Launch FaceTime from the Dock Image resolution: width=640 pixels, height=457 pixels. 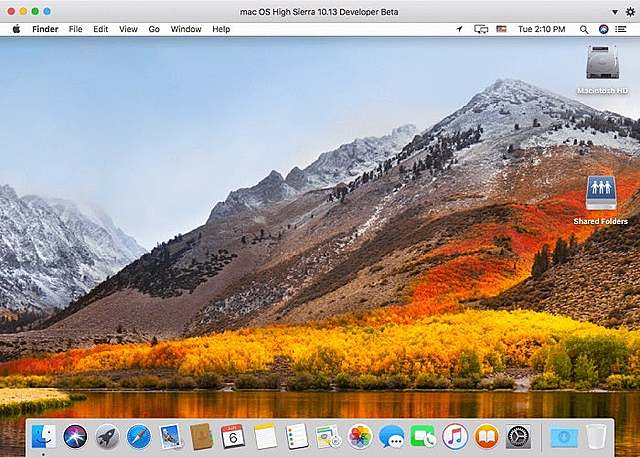coord(423,437)
